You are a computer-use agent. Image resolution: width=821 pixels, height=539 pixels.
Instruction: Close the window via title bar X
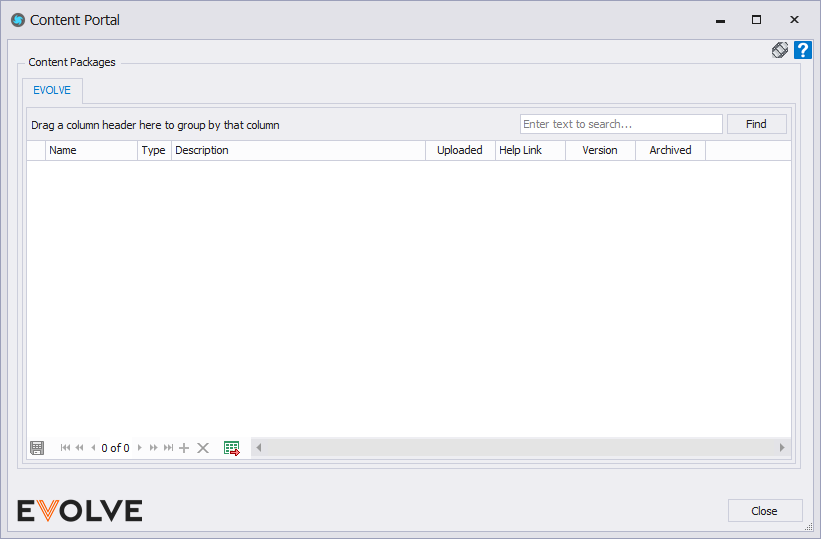(794, 20)
